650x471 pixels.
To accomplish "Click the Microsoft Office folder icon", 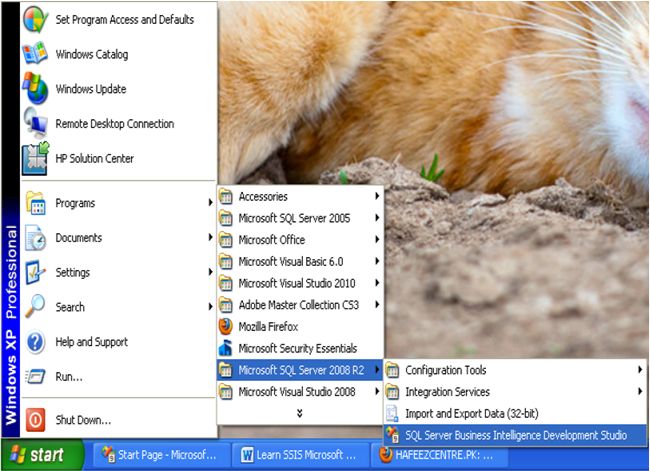I will [x=226, y=240].
